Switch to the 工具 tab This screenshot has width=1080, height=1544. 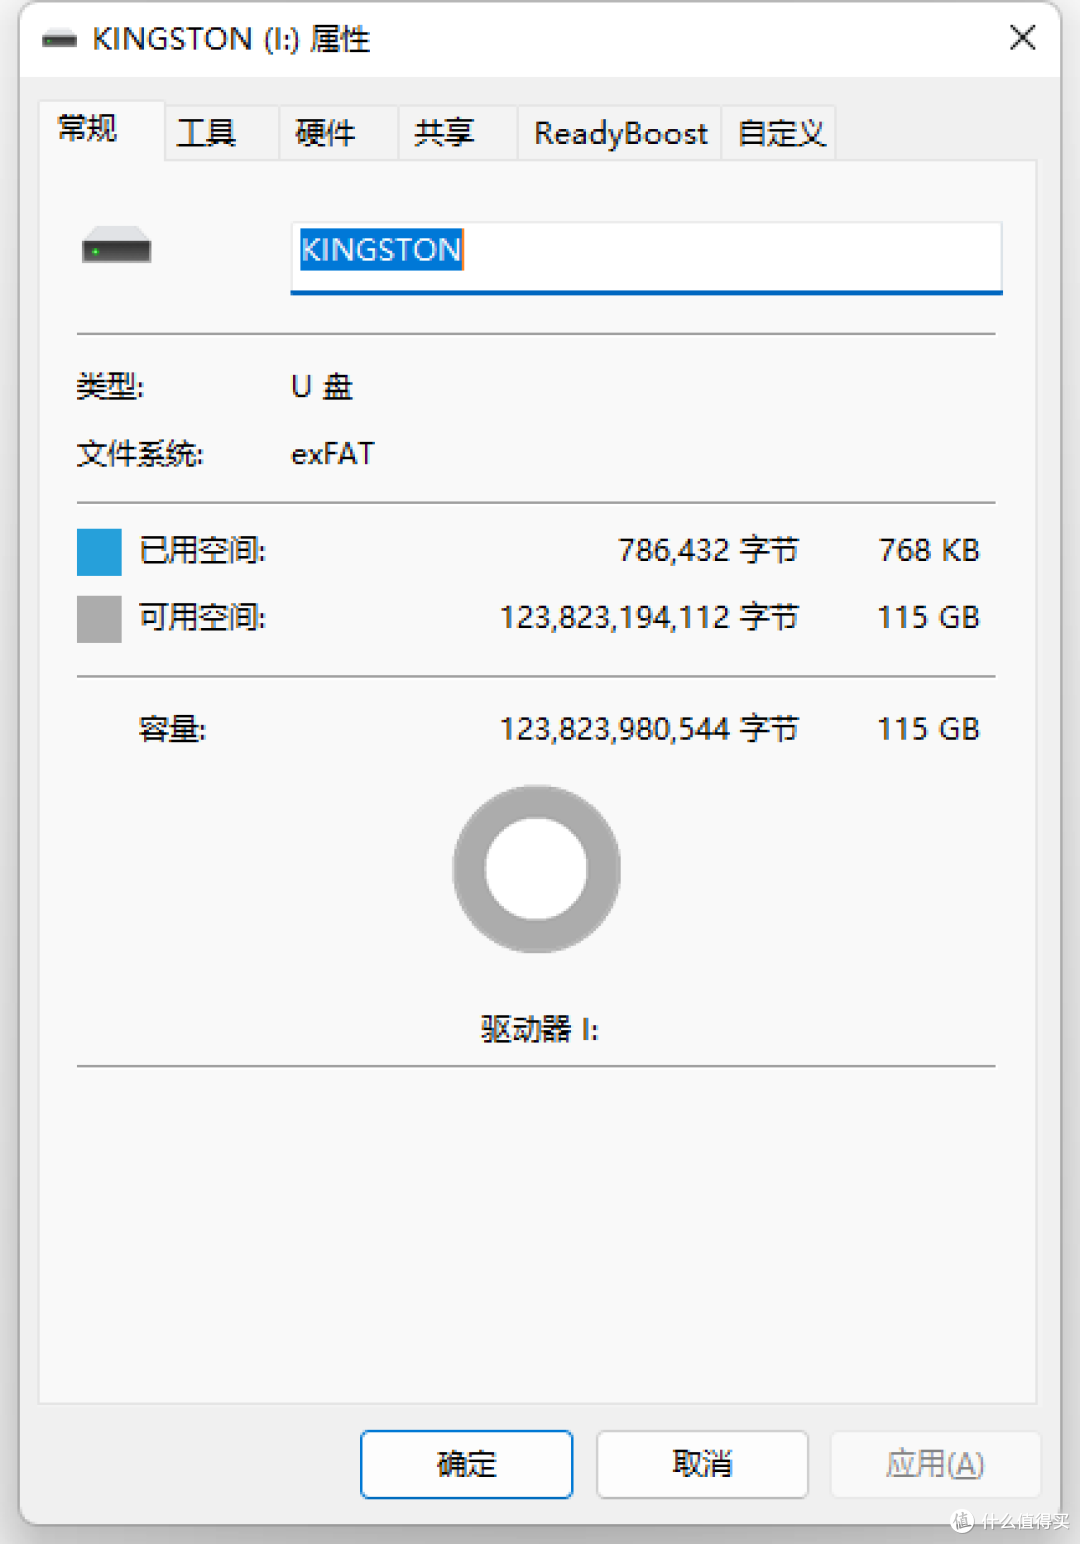[205, 131]
